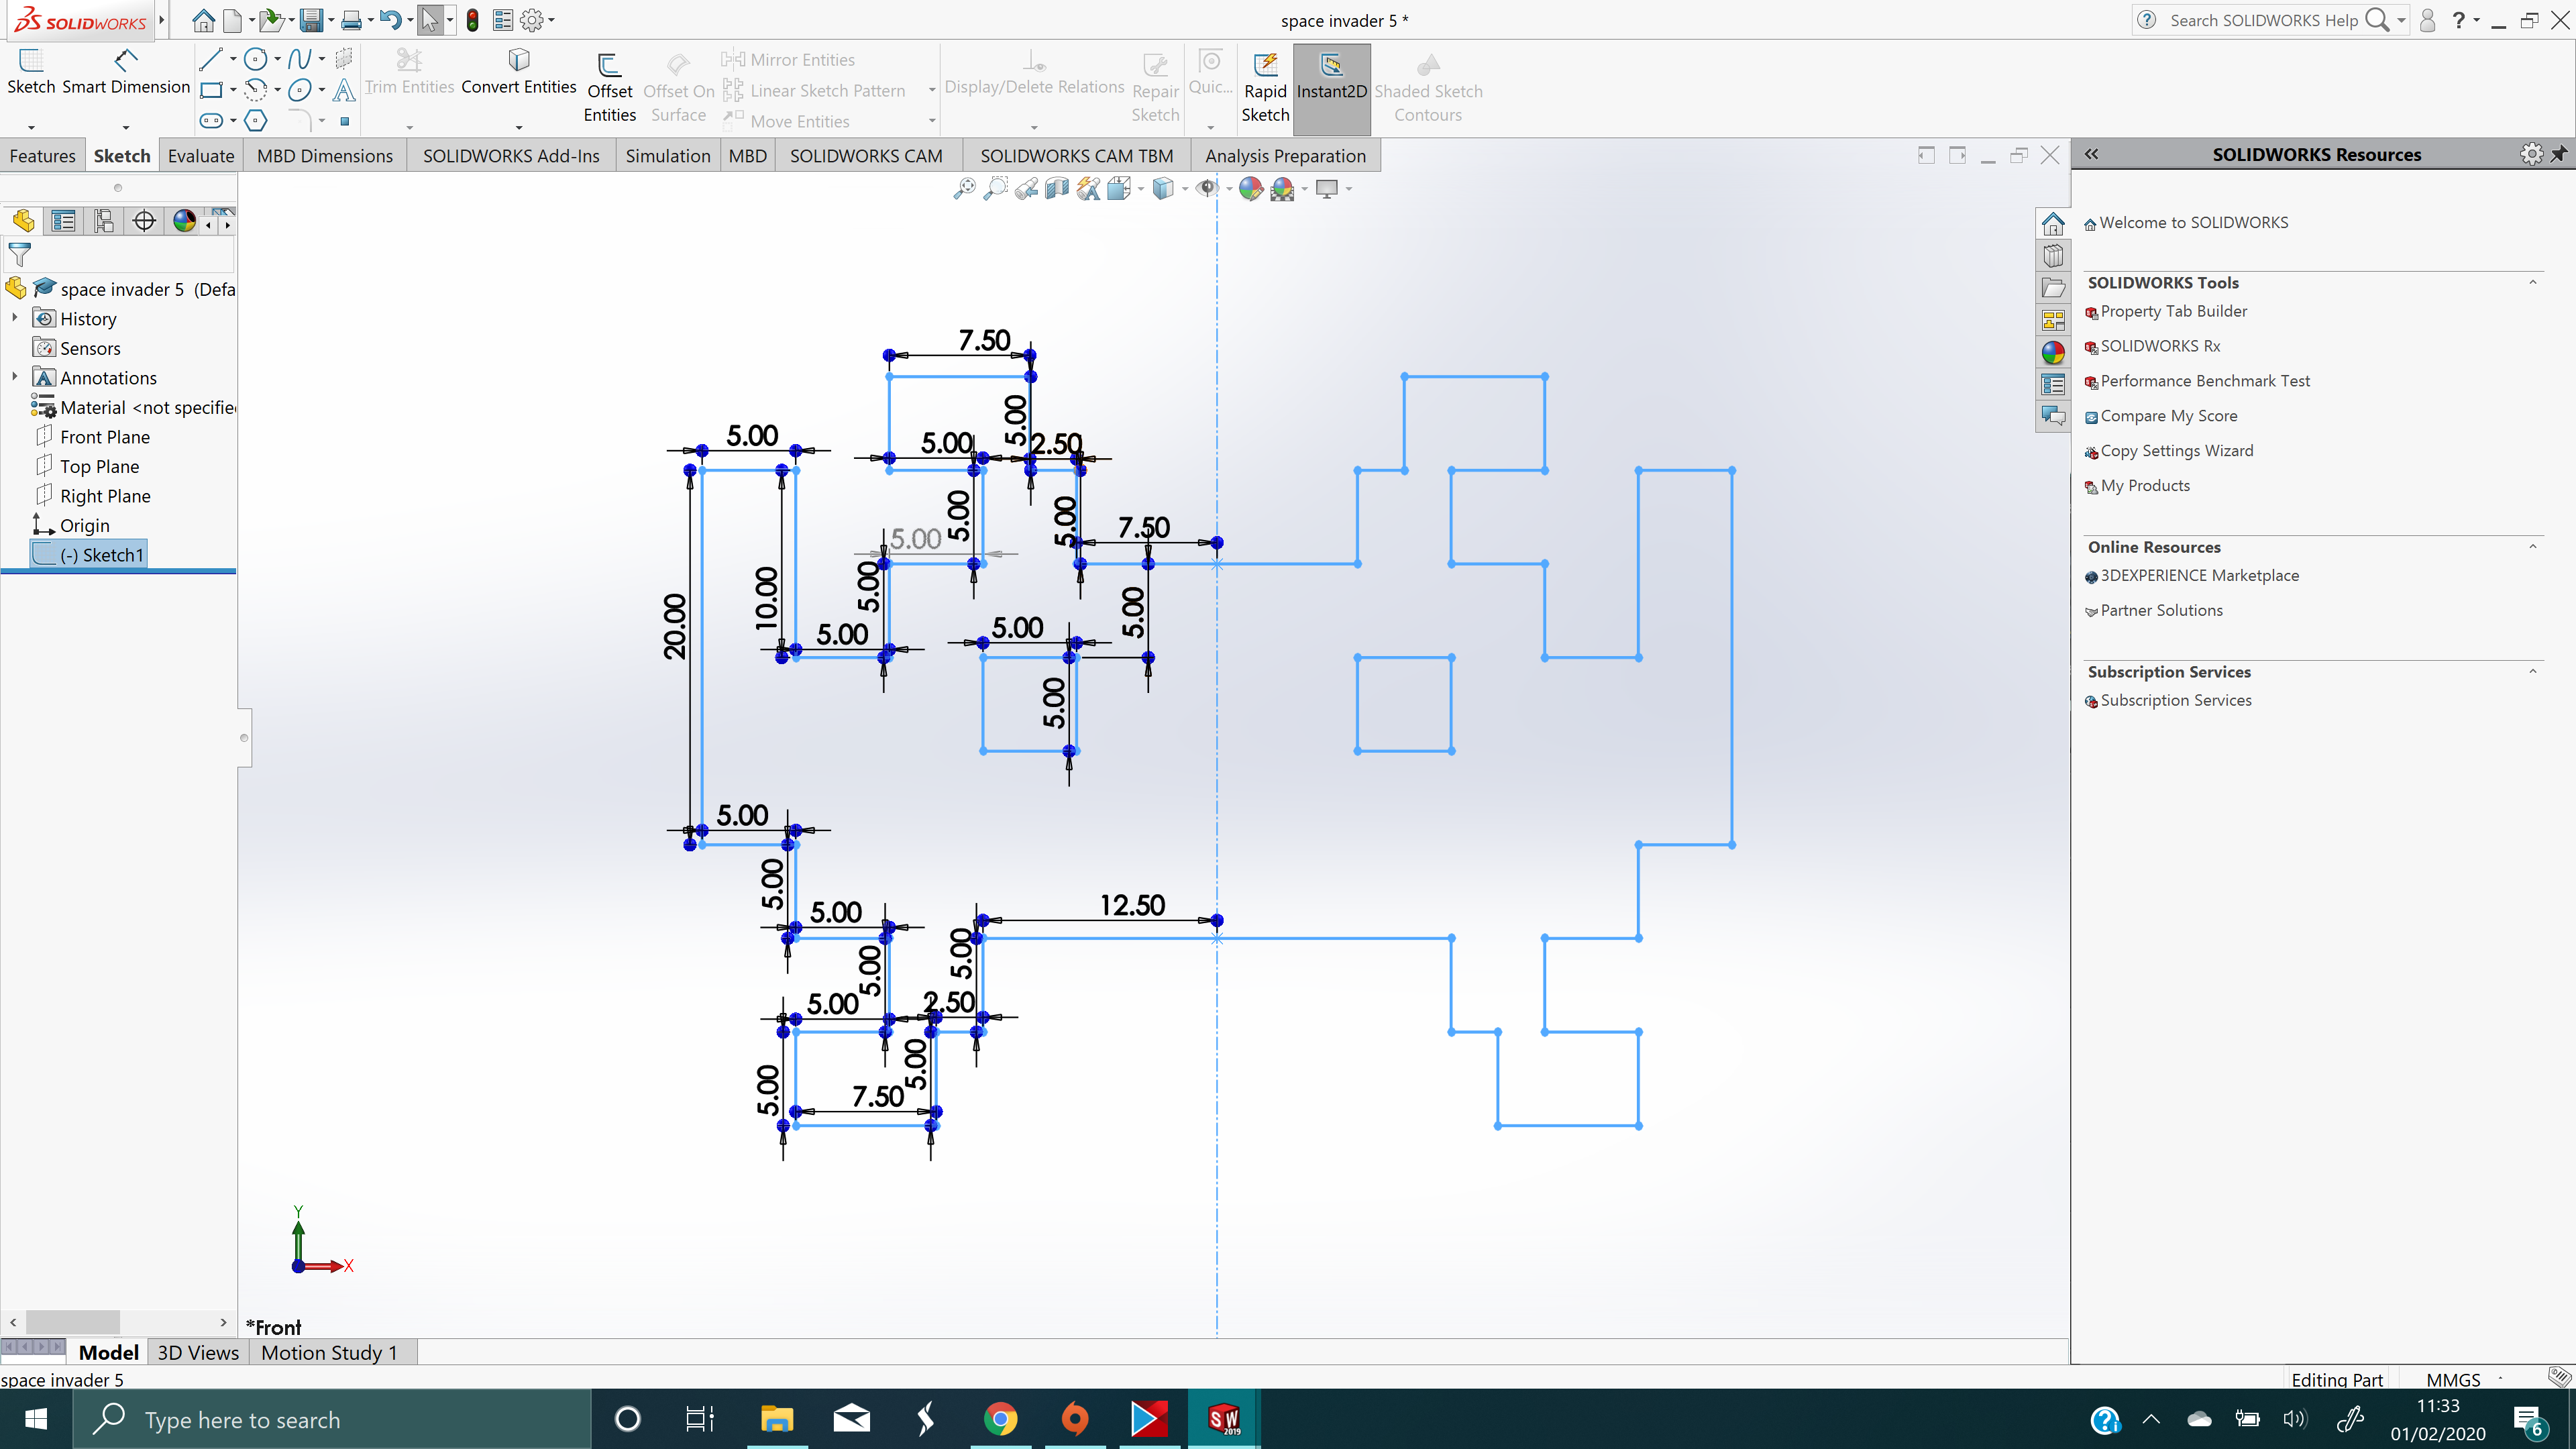This screenshot has height=1449, width=2576.
Task: Collapse the Online Resources section
Action: (2533, 546)
